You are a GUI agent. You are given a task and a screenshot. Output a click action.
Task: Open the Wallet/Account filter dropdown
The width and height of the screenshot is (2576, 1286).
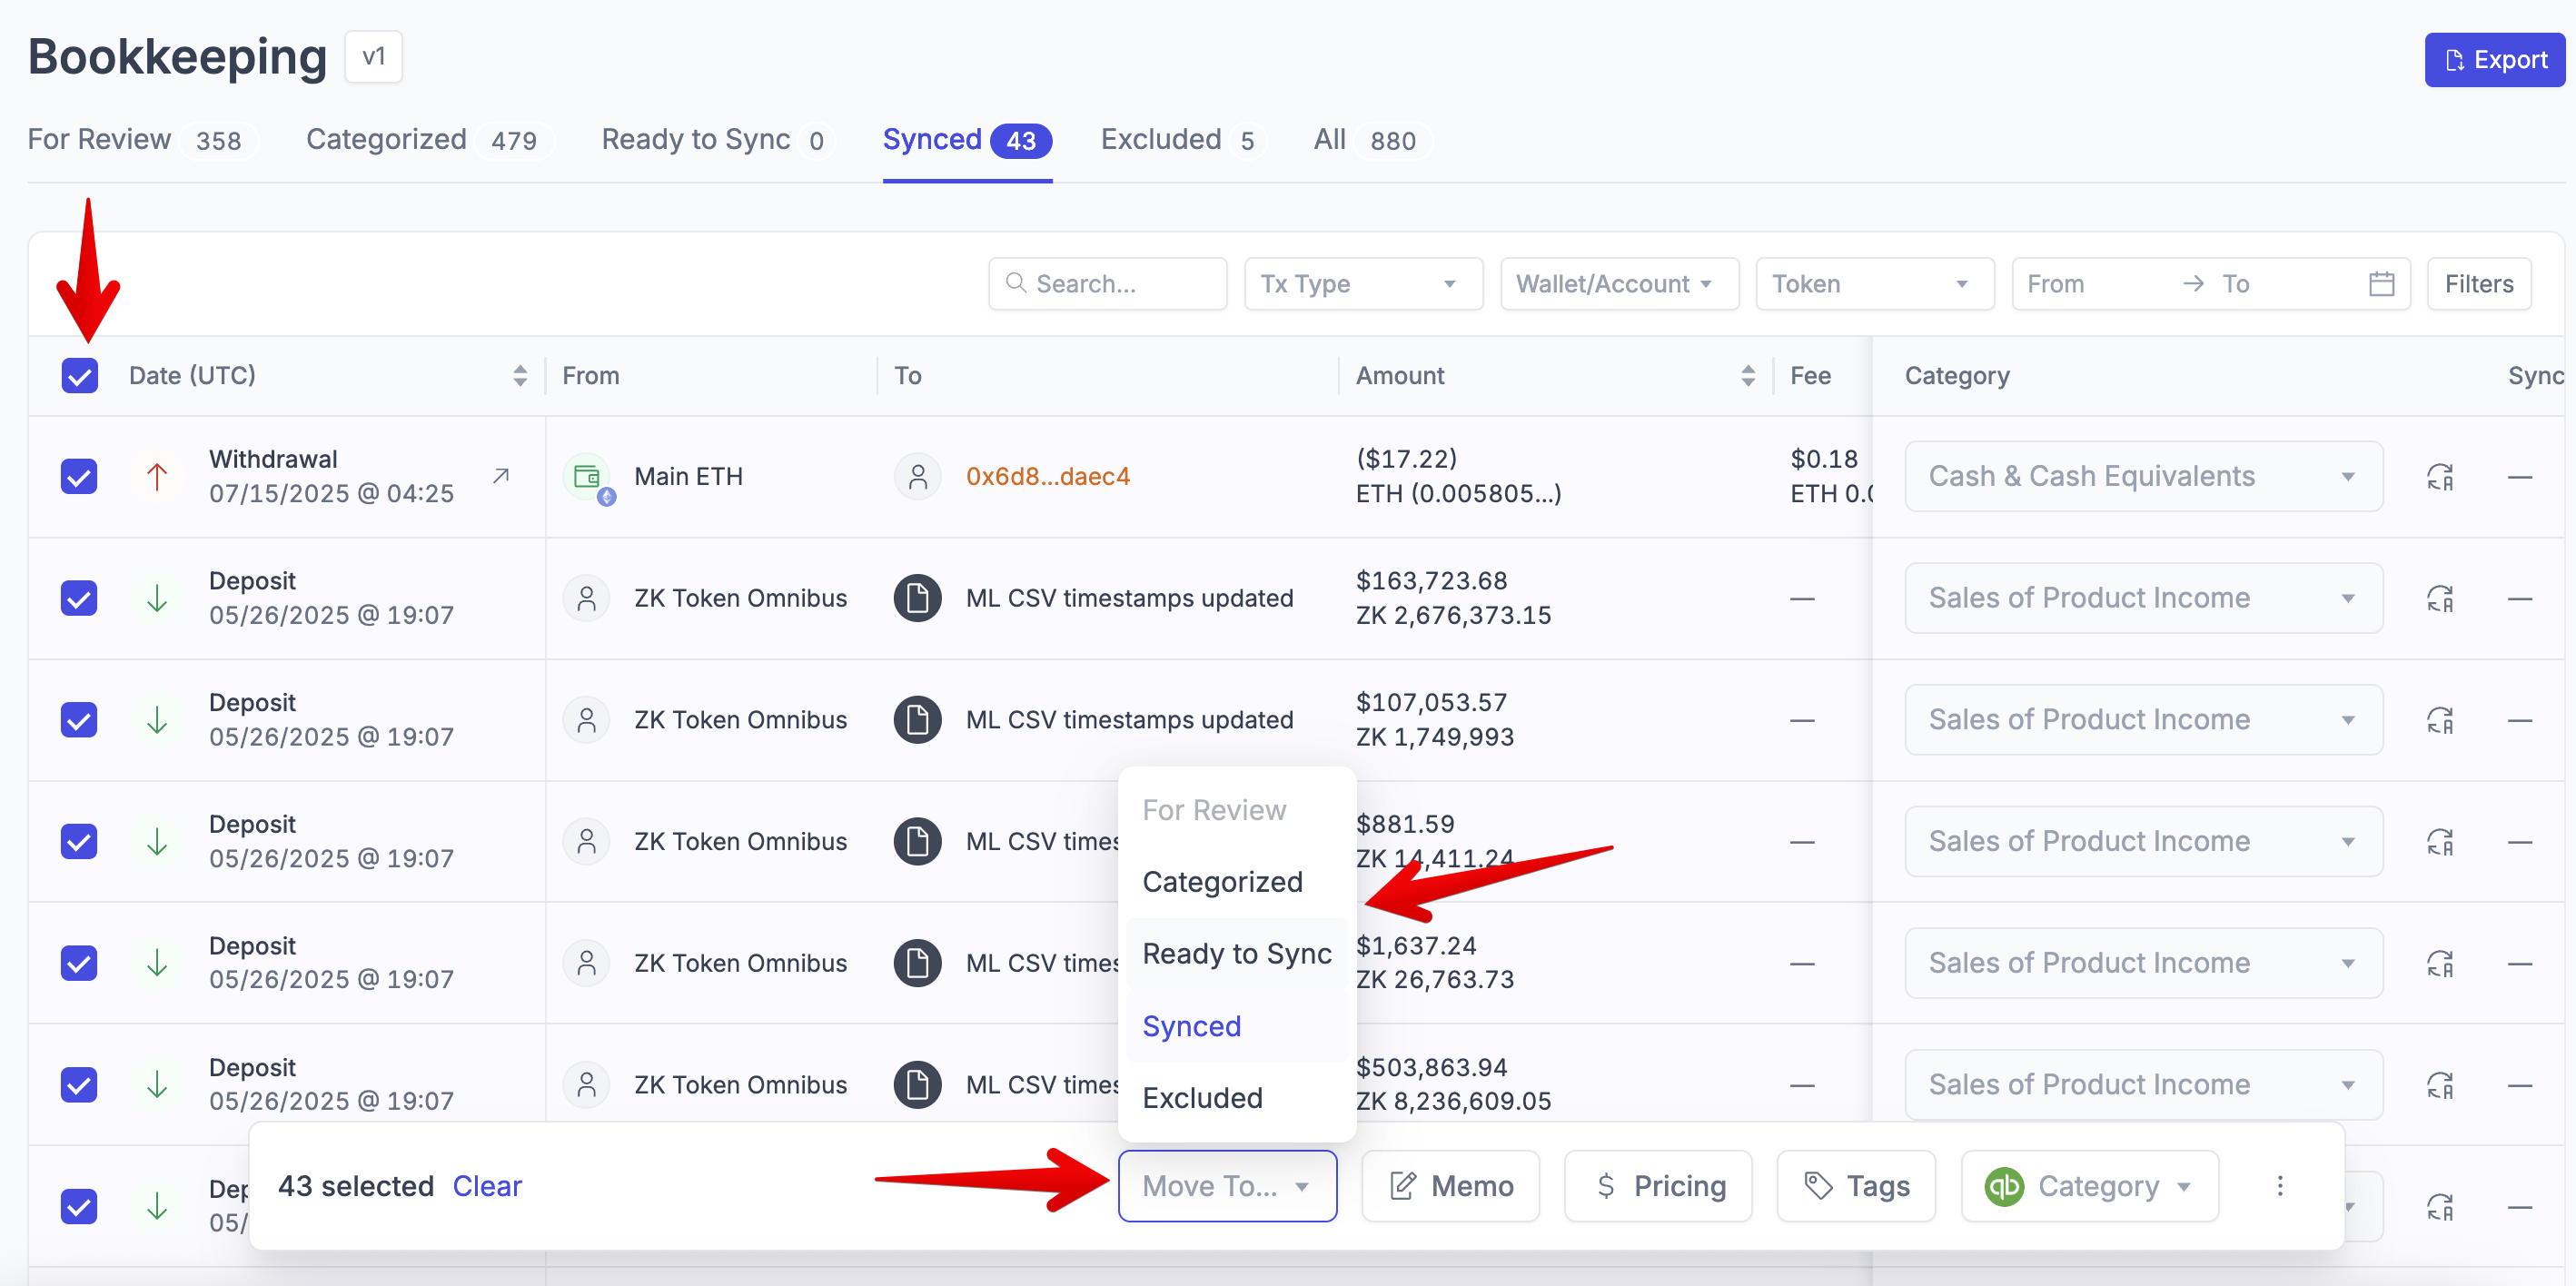click(1618, 284)
